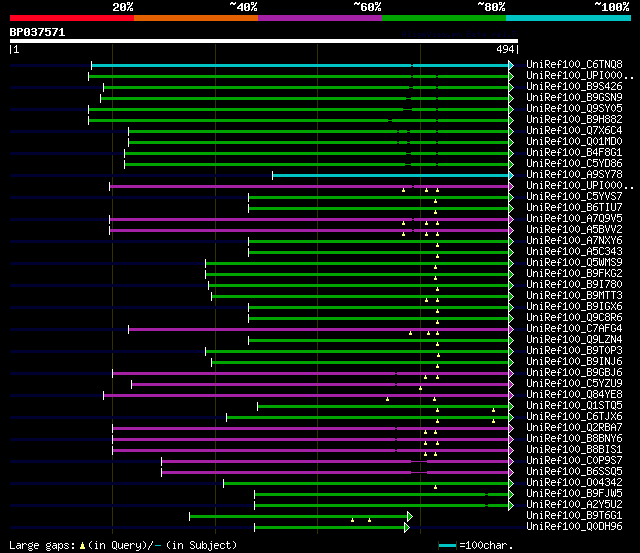Select the UniRef100_B8BNY6 label
Image resolution: width=640 pixels, height=553 pixels.
[x=574, y=439]
